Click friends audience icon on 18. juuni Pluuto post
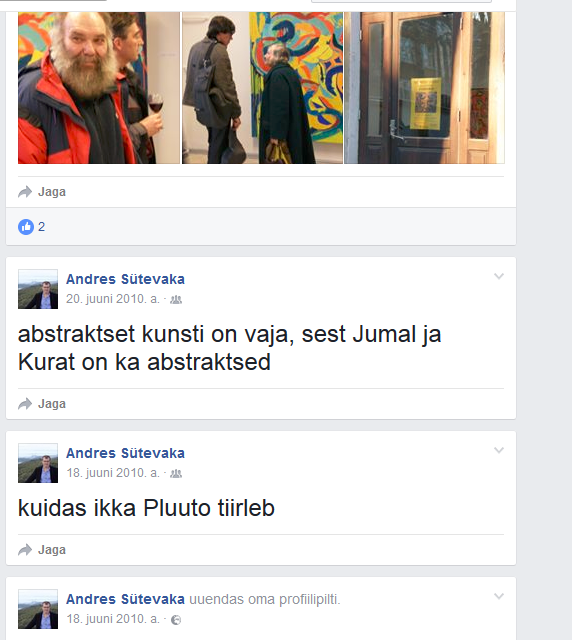This screenshot has height=640, width=572. pos(176,473)
